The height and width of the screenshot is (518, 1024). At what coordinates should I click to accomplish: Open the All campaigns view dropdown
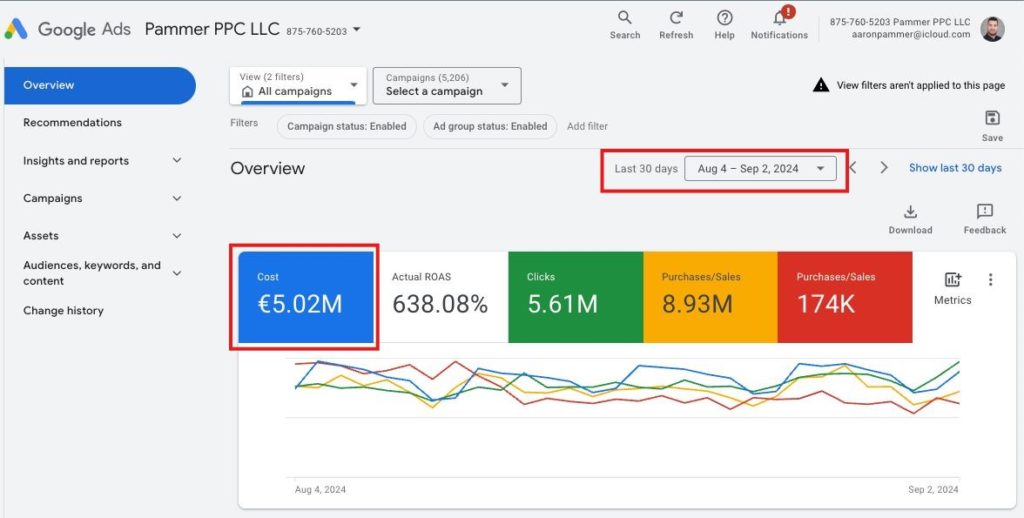point(297,85)
